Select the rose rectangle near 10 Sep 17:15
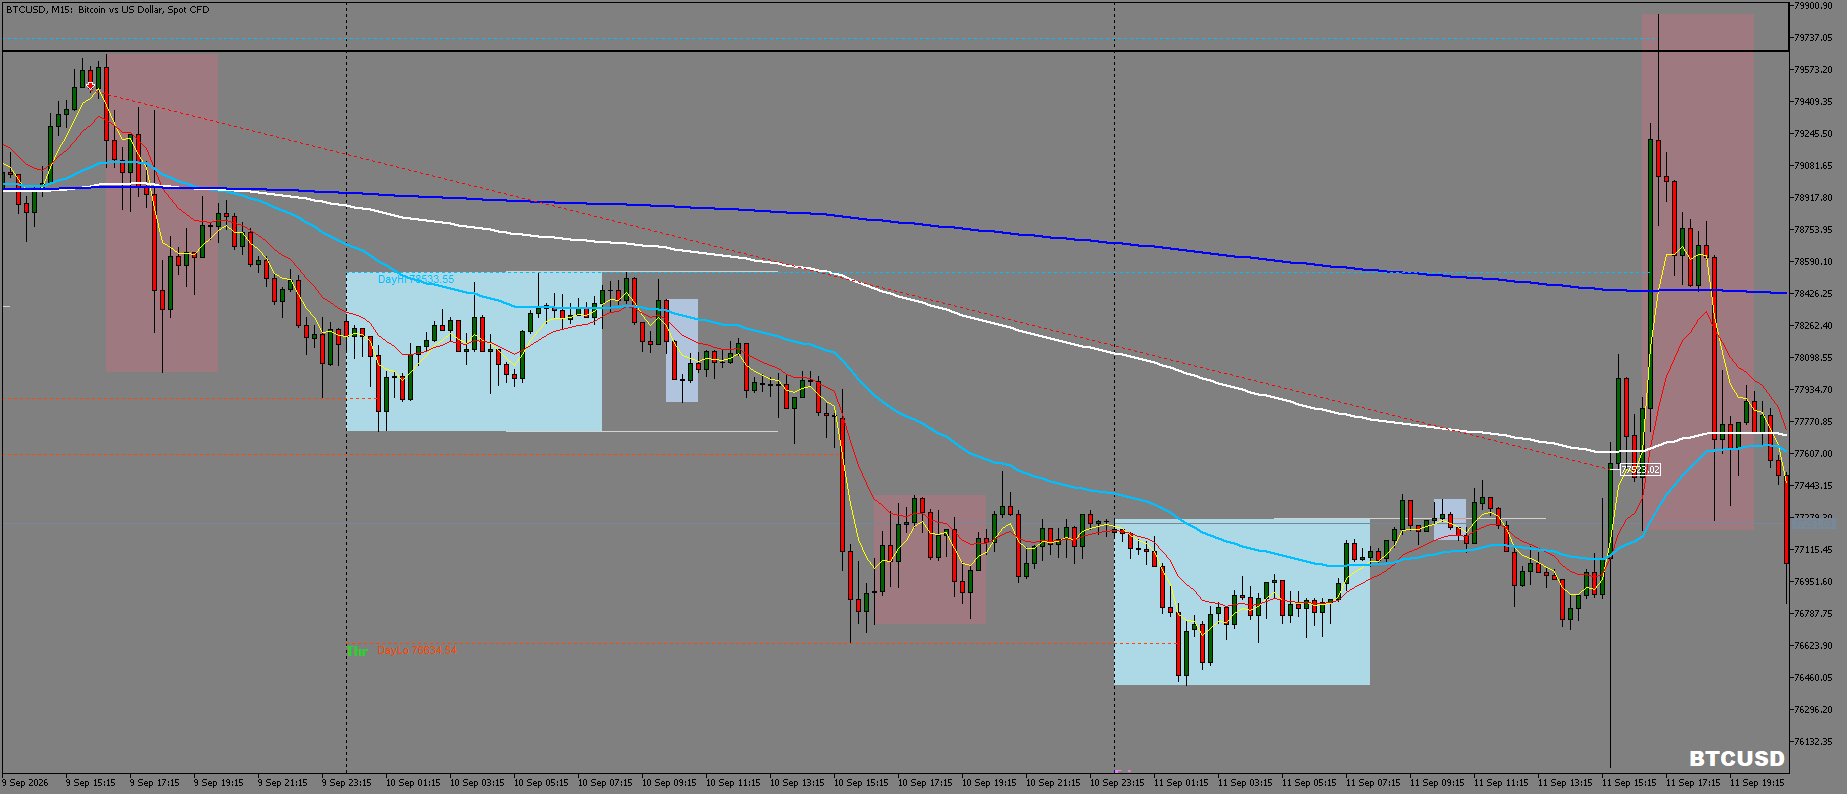Screen dimensions: 1847x794 pos(930,560)
